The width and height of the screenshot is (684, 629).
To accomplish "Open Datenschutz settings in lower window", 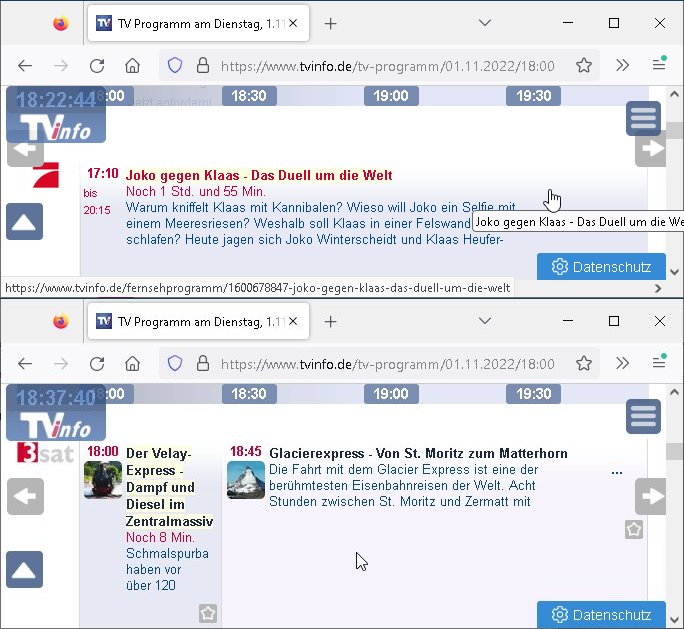I will coord(601,615).
